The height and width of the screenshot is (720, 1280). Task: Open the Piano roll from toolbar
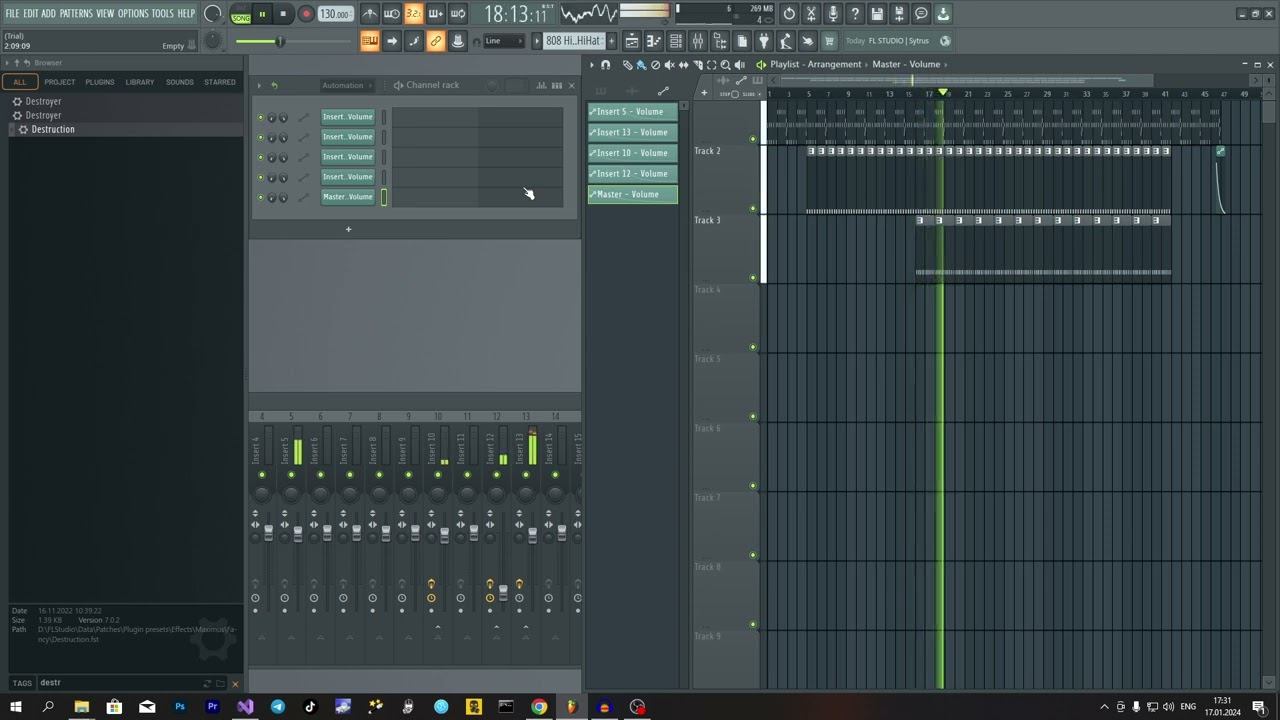coord(654,41)
